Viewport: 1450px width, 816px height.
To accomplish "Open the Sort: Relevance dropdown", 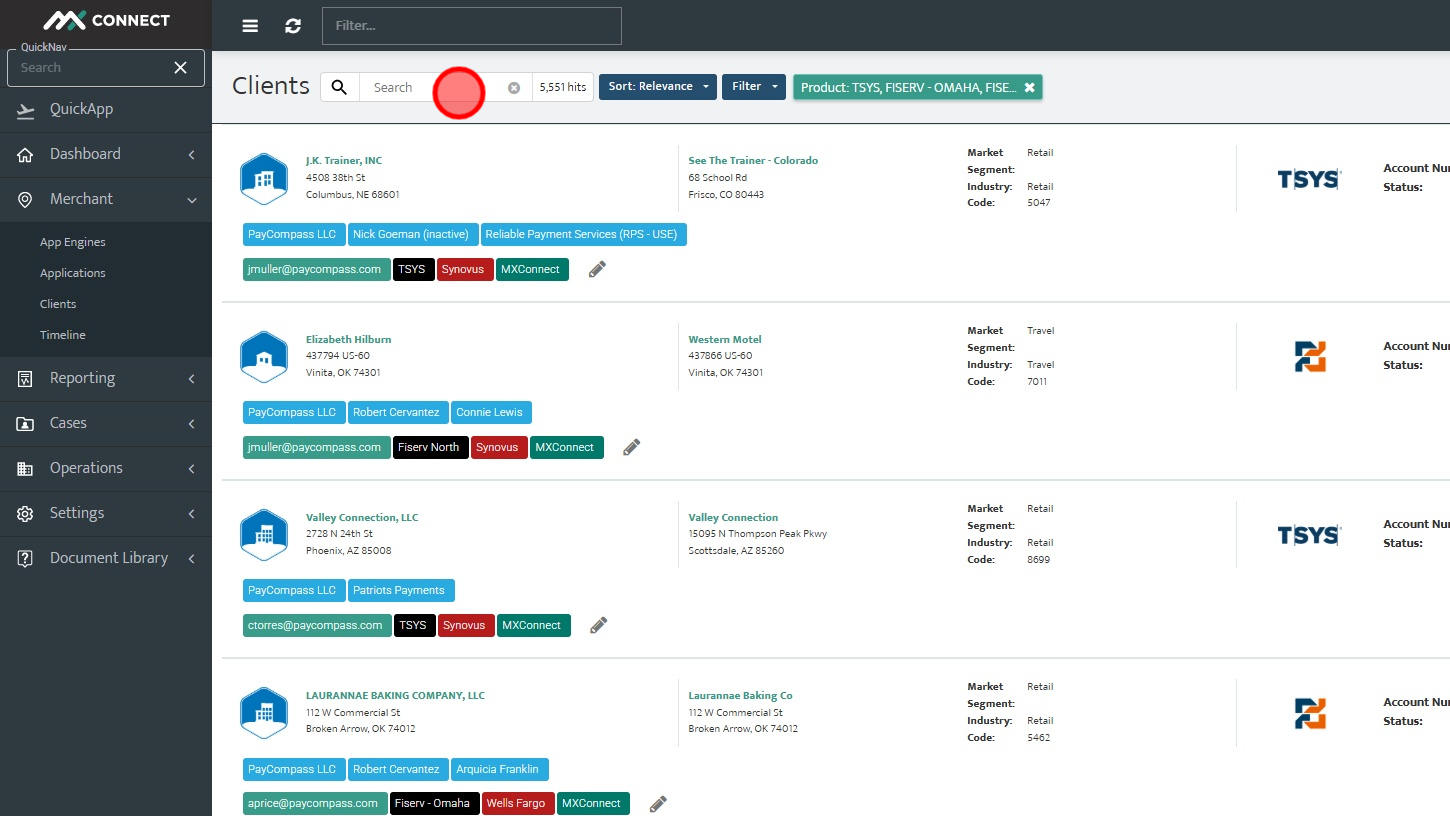I will [658, 87].
